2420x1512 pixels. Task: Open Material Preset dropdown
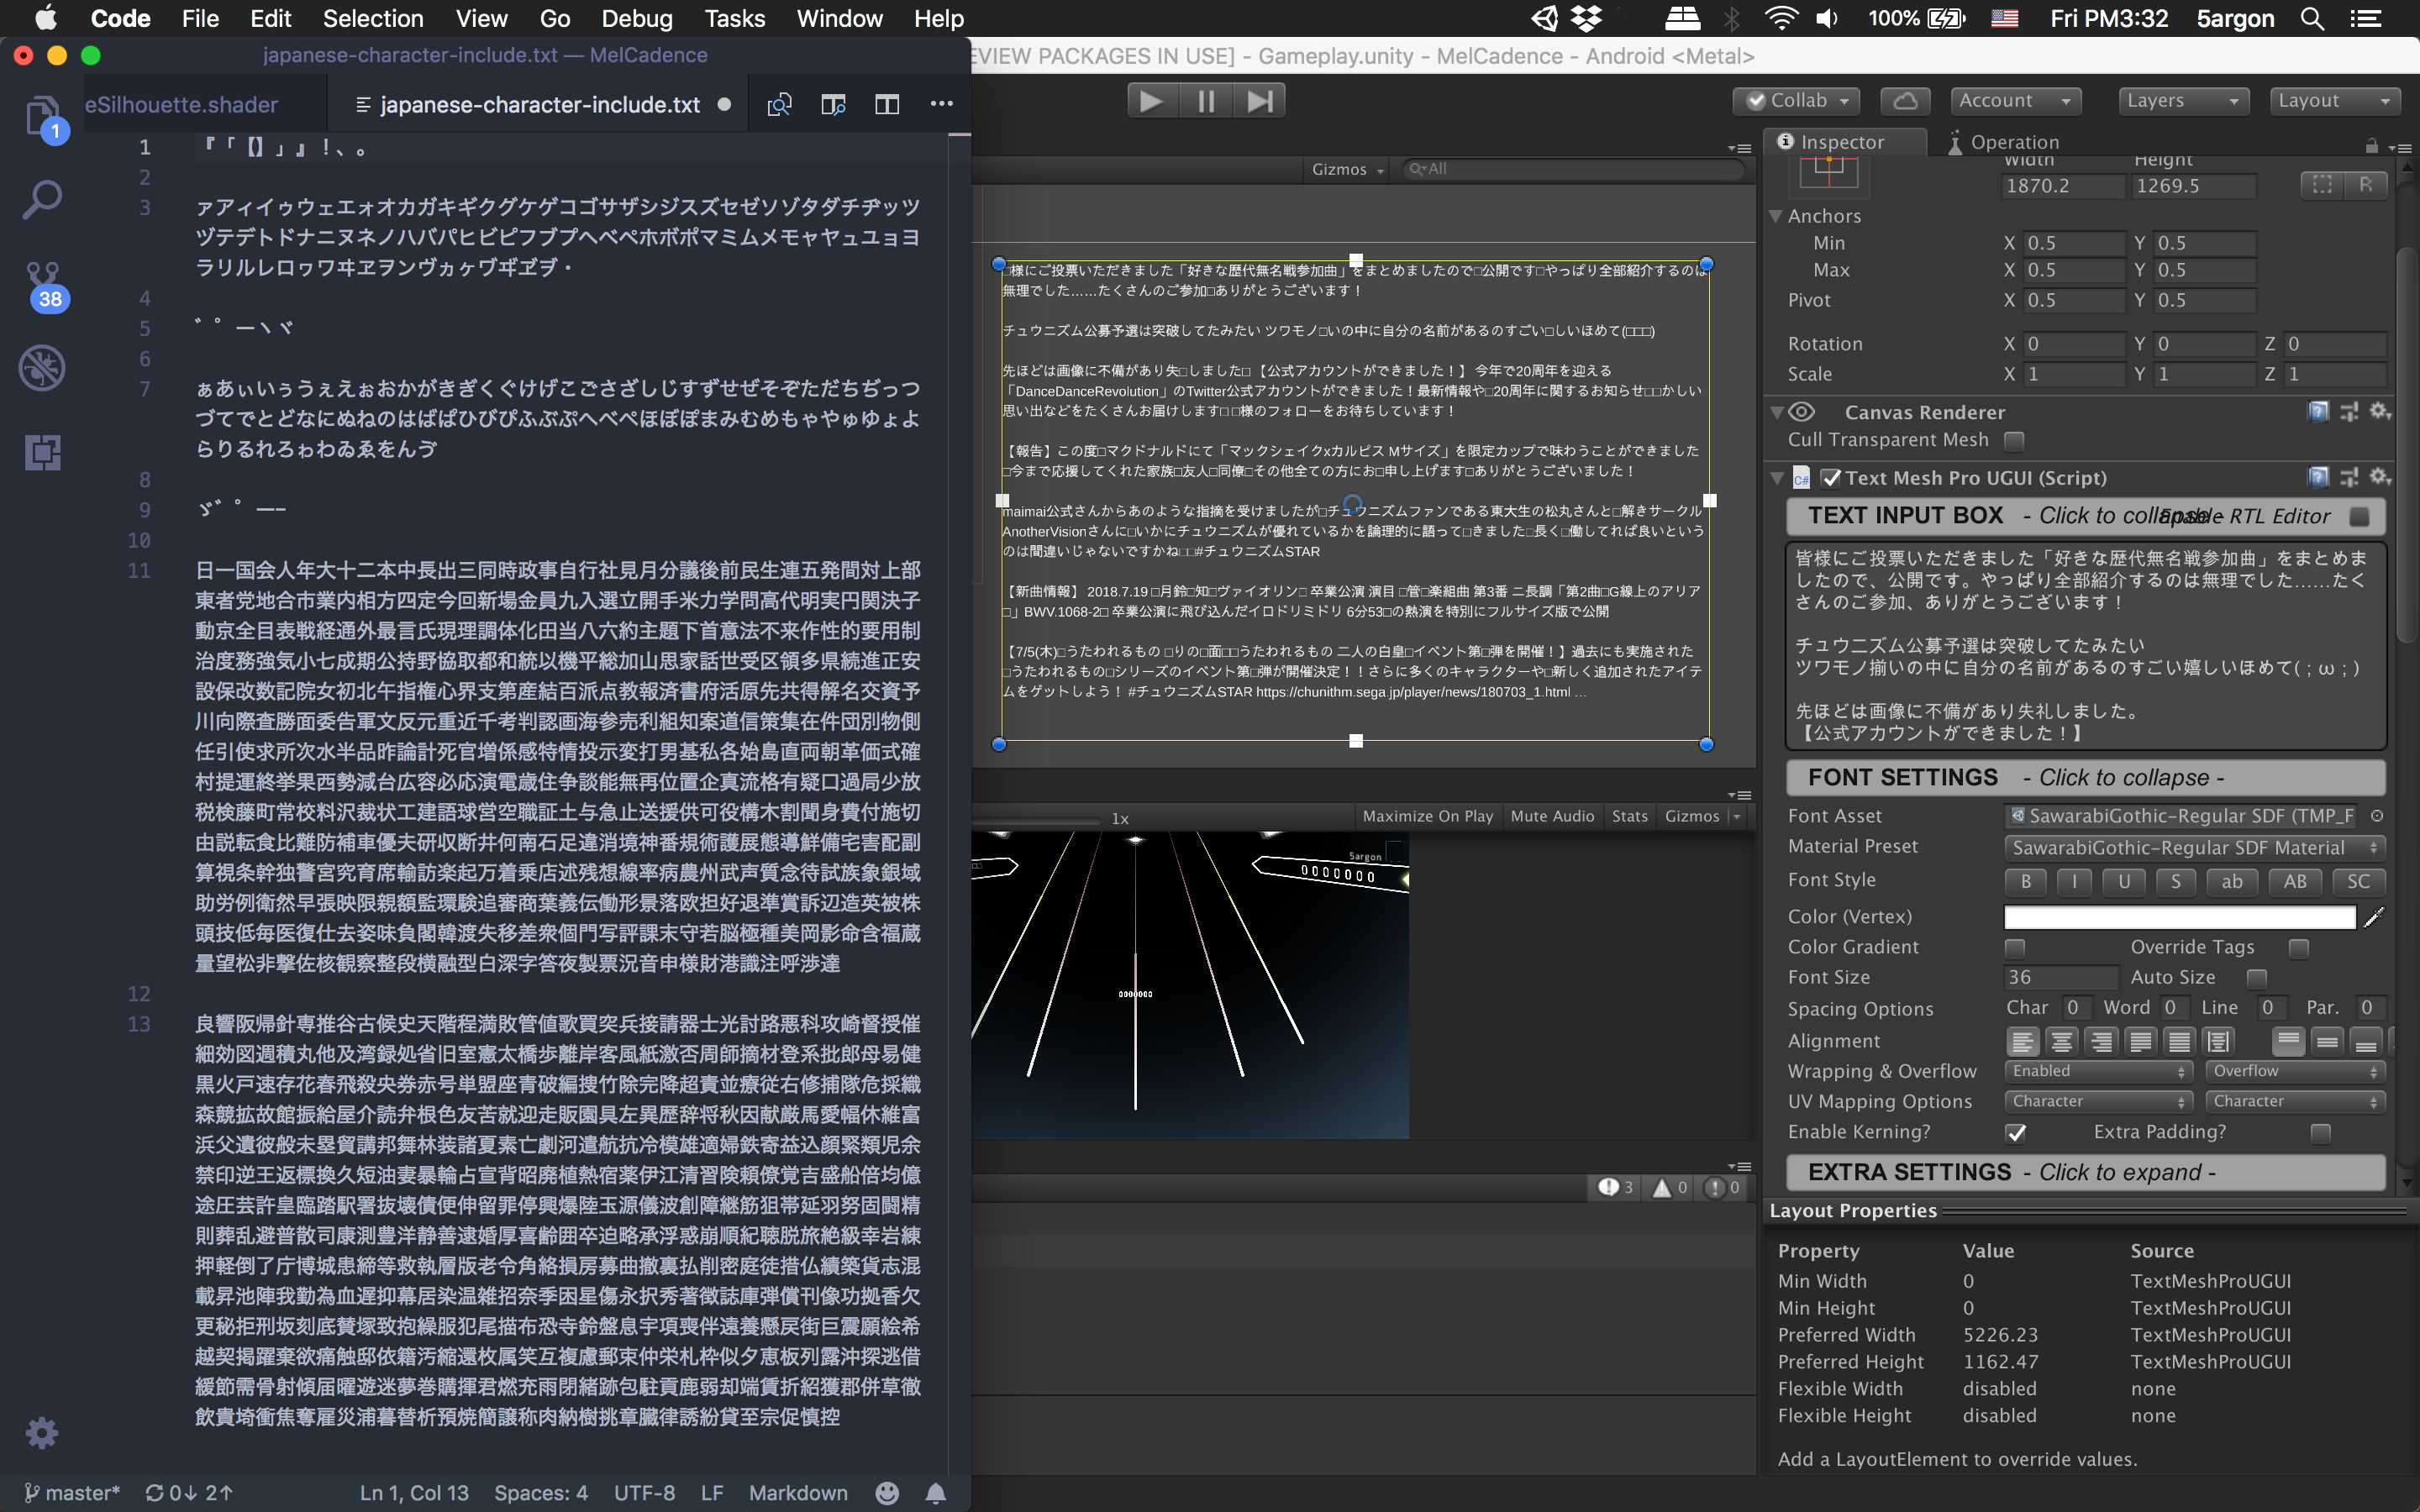pos(2195,848)
